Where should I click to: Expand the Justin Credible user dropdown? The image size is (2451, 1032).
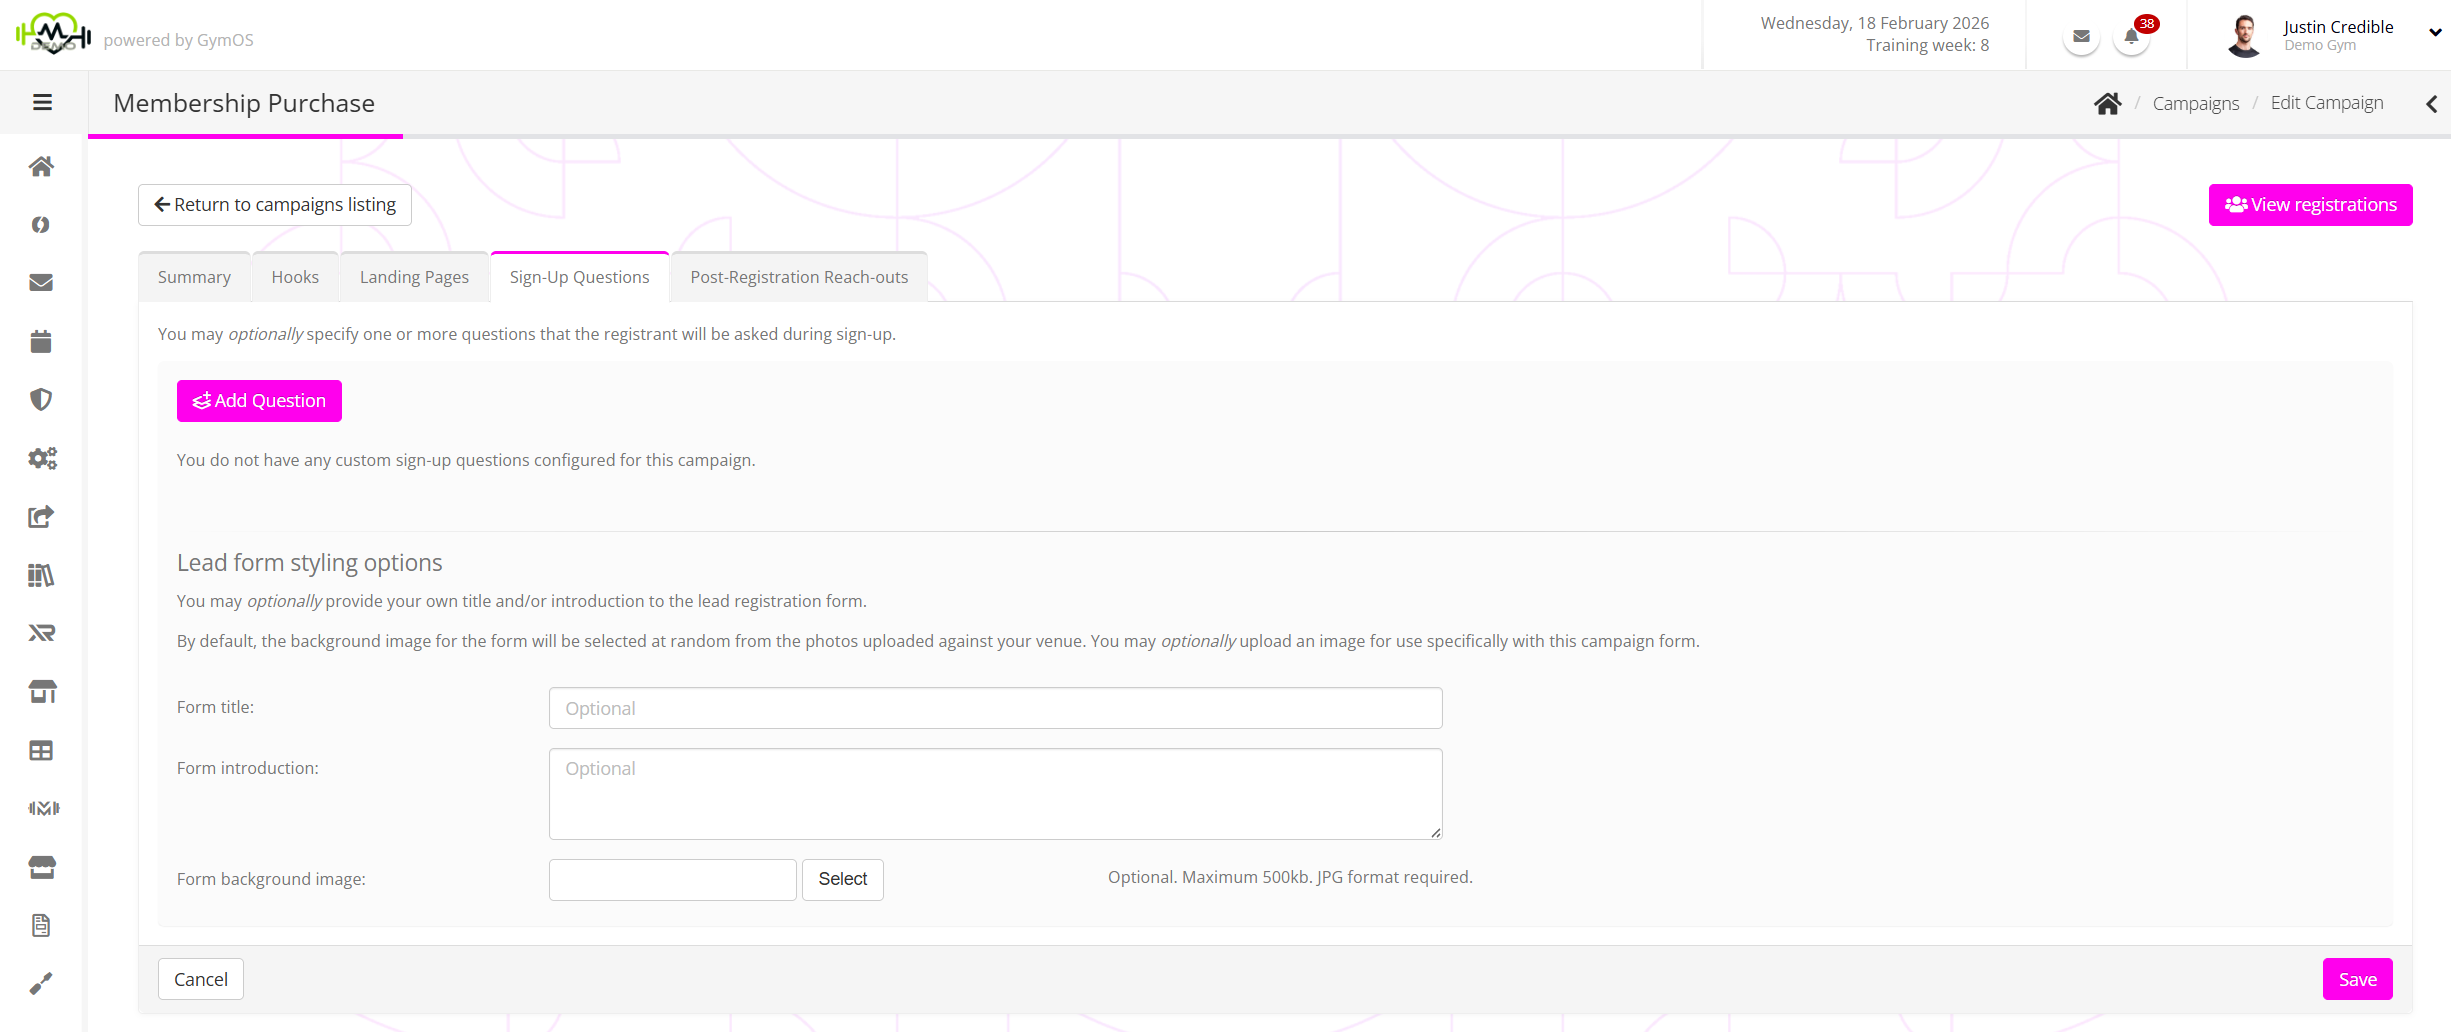pyautogui.click(x=2436, y=32)
